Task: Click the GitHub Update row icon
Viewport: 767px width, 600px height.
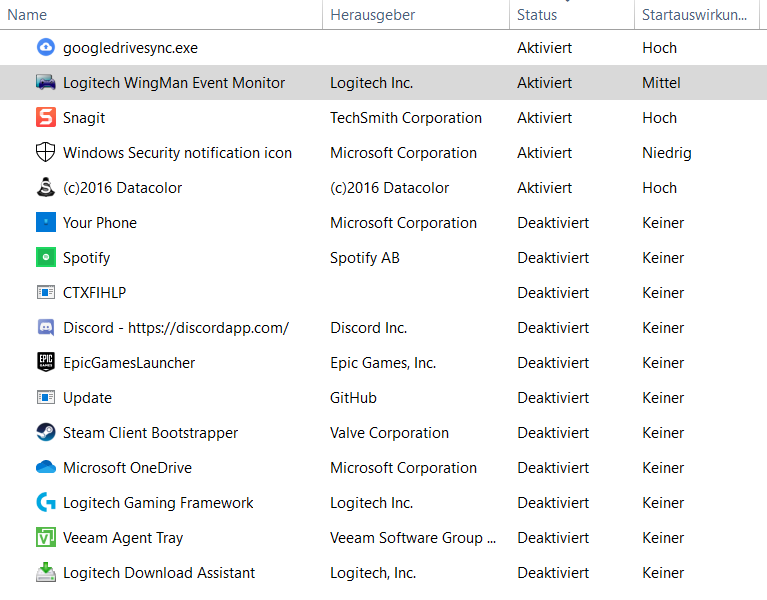Action: coord(45,398)
